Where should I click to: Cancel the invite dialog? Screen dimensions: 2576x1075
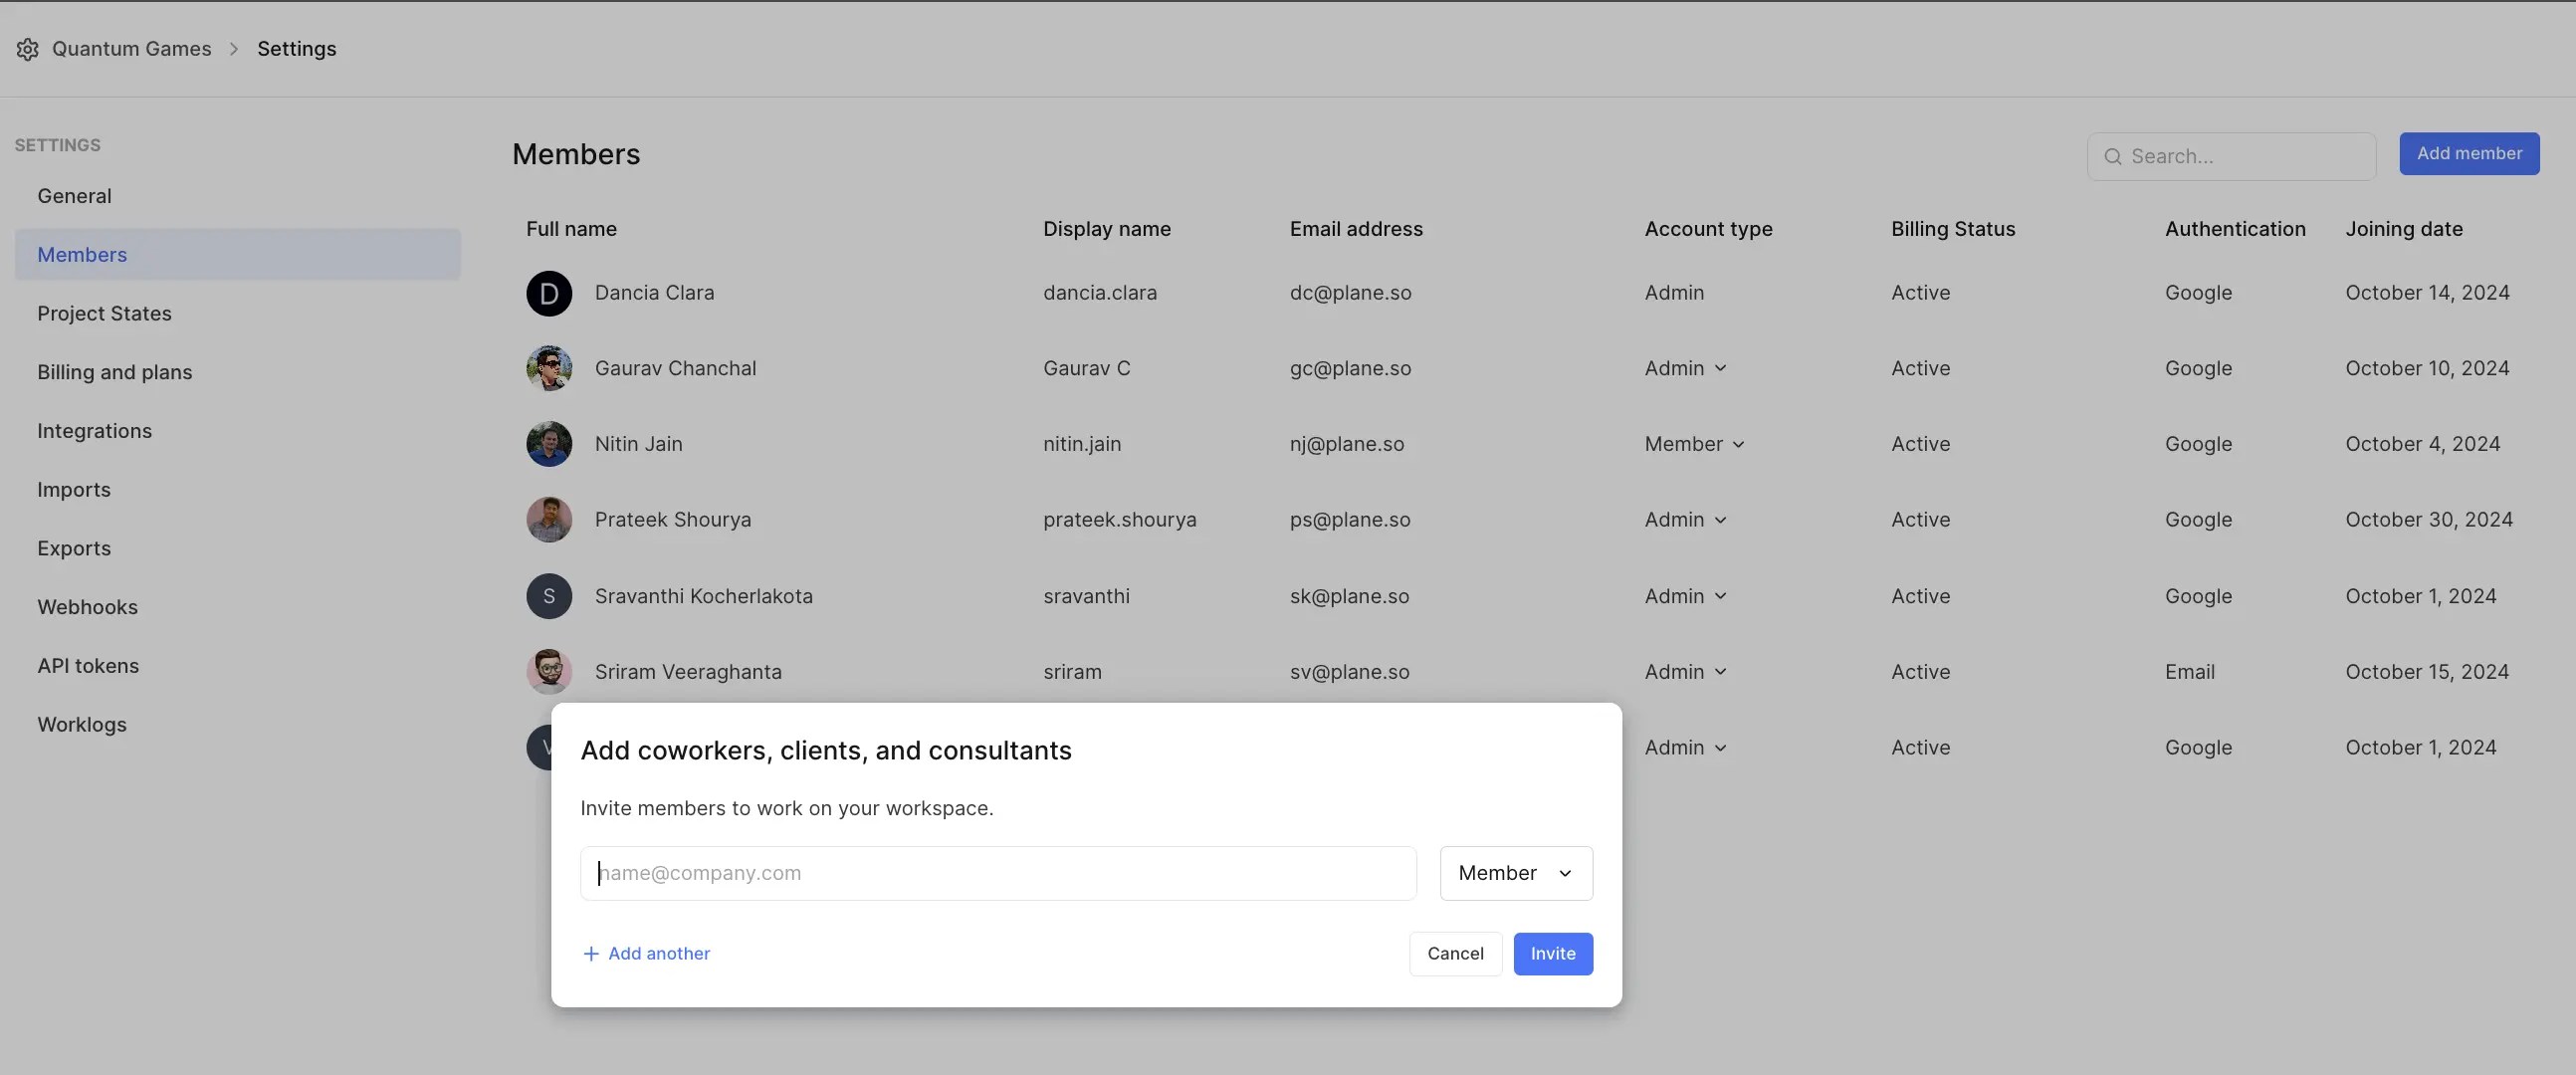1454,954
